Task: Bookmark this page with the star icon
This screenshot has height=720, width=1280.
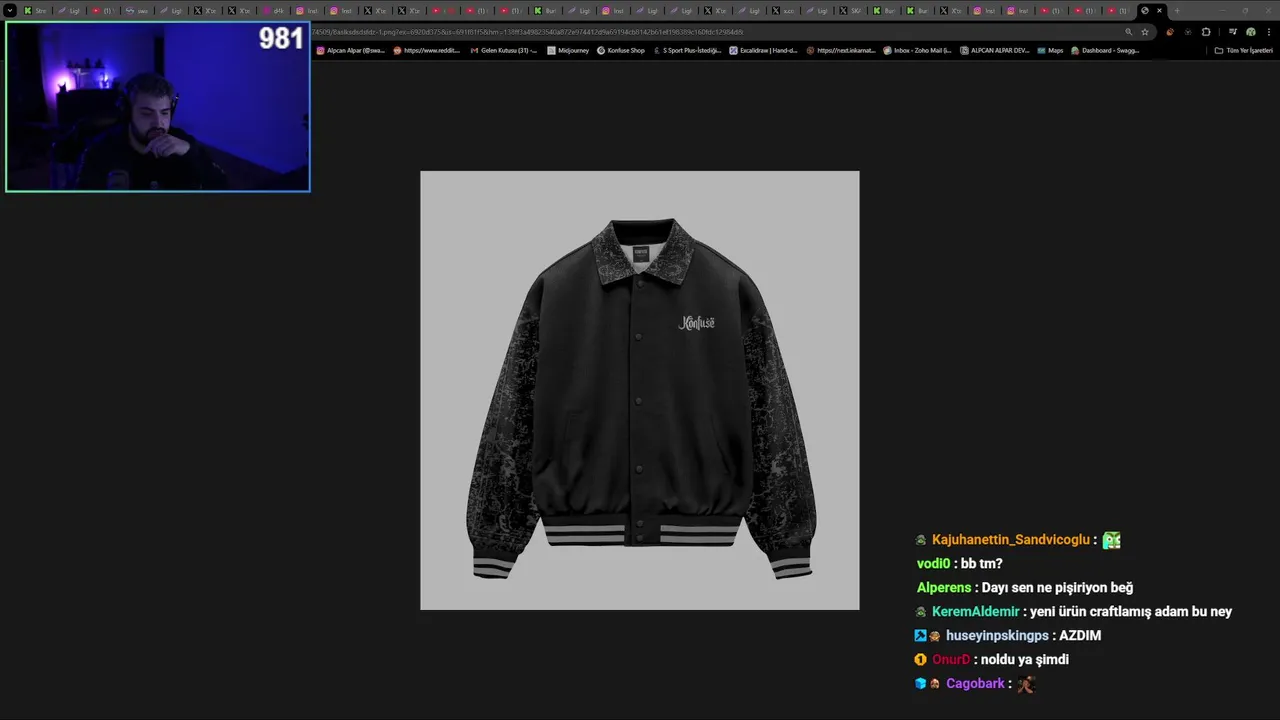Action: point(1145,32)
